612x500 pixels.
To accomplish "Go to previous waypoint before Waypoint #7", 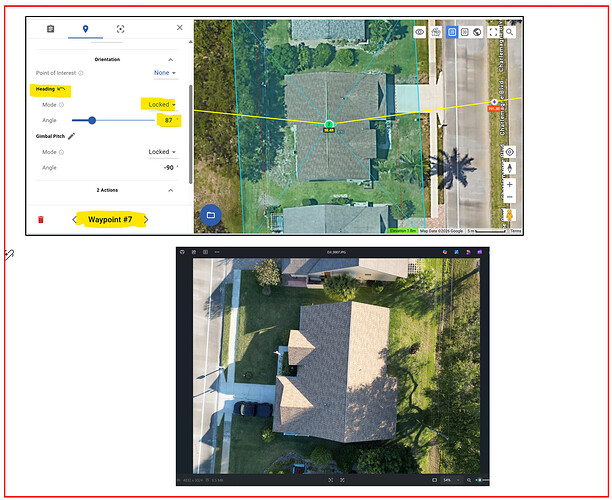I will click(75, 219).
